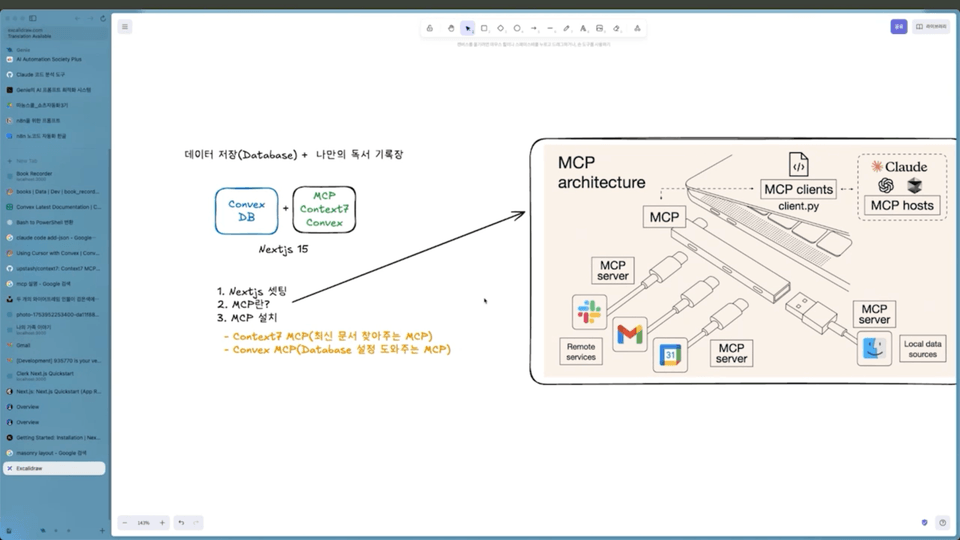This screenshot has height=540, width=960.
Task: Zoom in with the plus button
Action: coord(162,523)
